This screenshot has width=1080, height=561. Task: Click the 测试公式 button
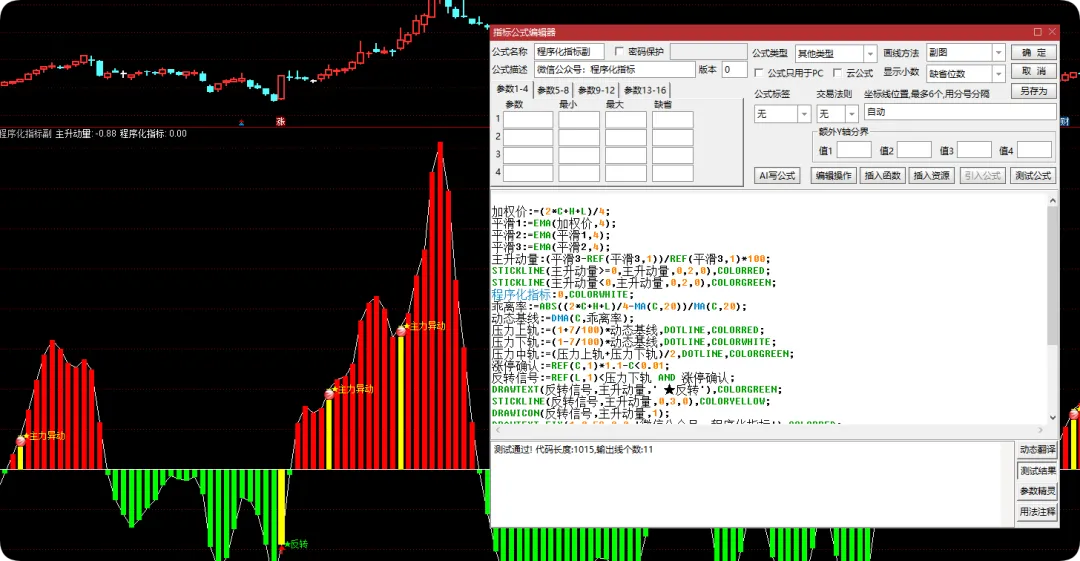click(1033, 176)
